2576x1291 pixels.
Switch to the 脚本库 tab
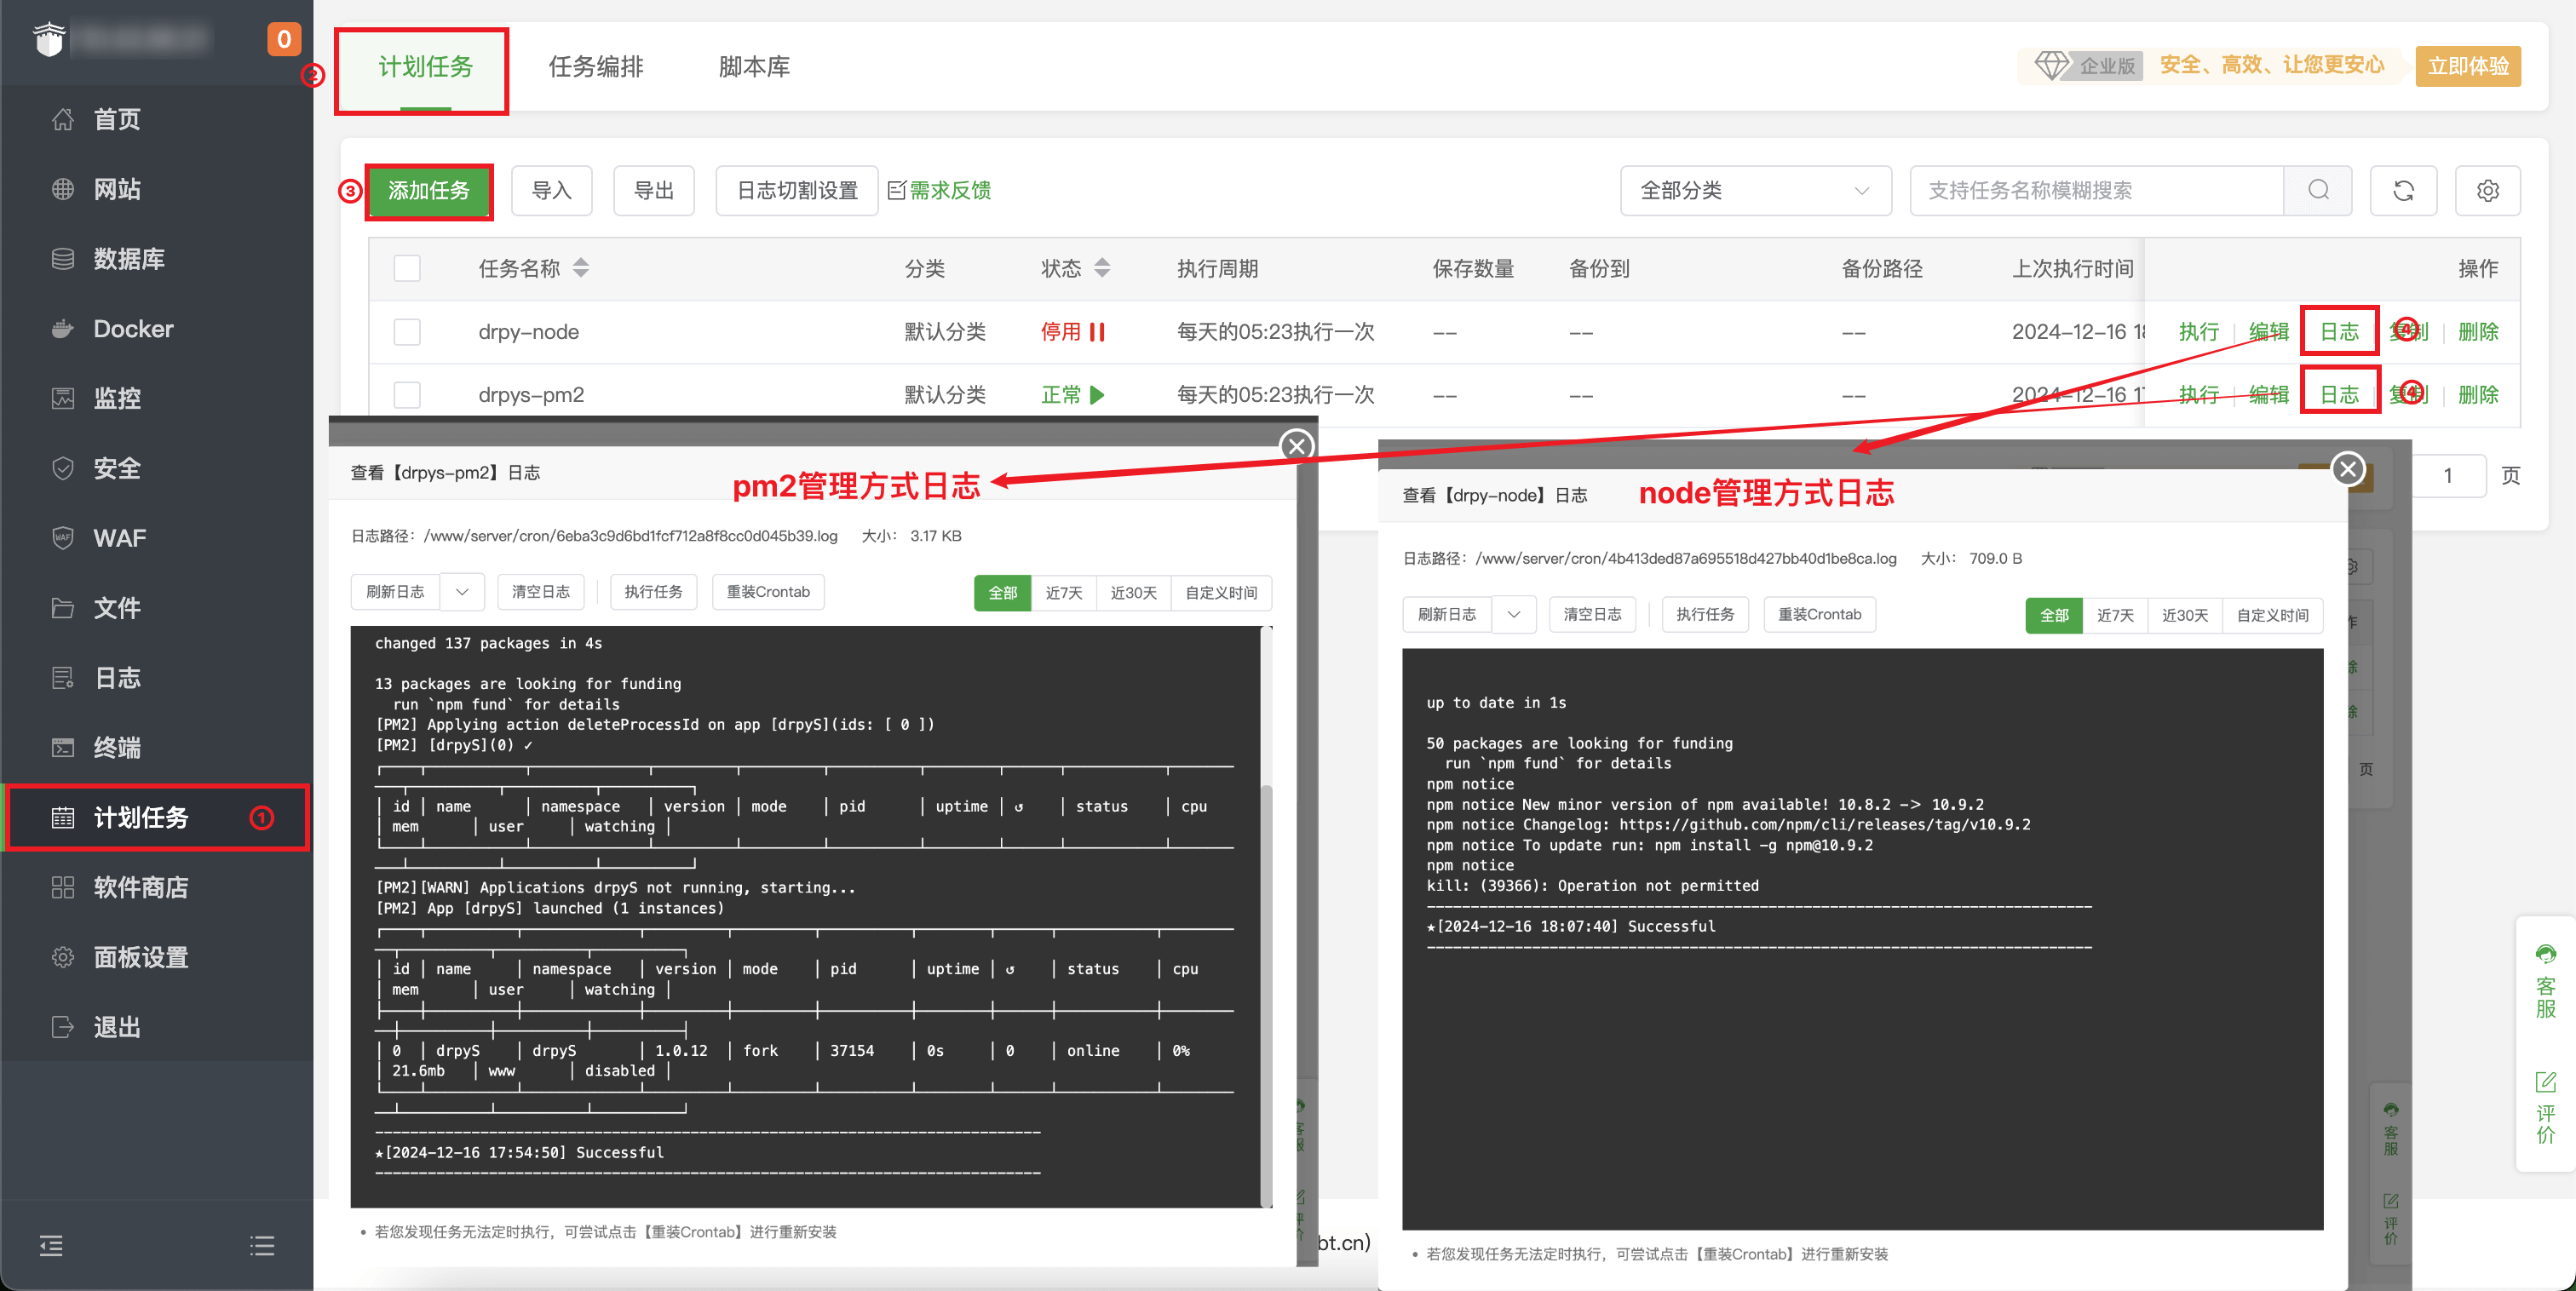(x=754, y=67)
